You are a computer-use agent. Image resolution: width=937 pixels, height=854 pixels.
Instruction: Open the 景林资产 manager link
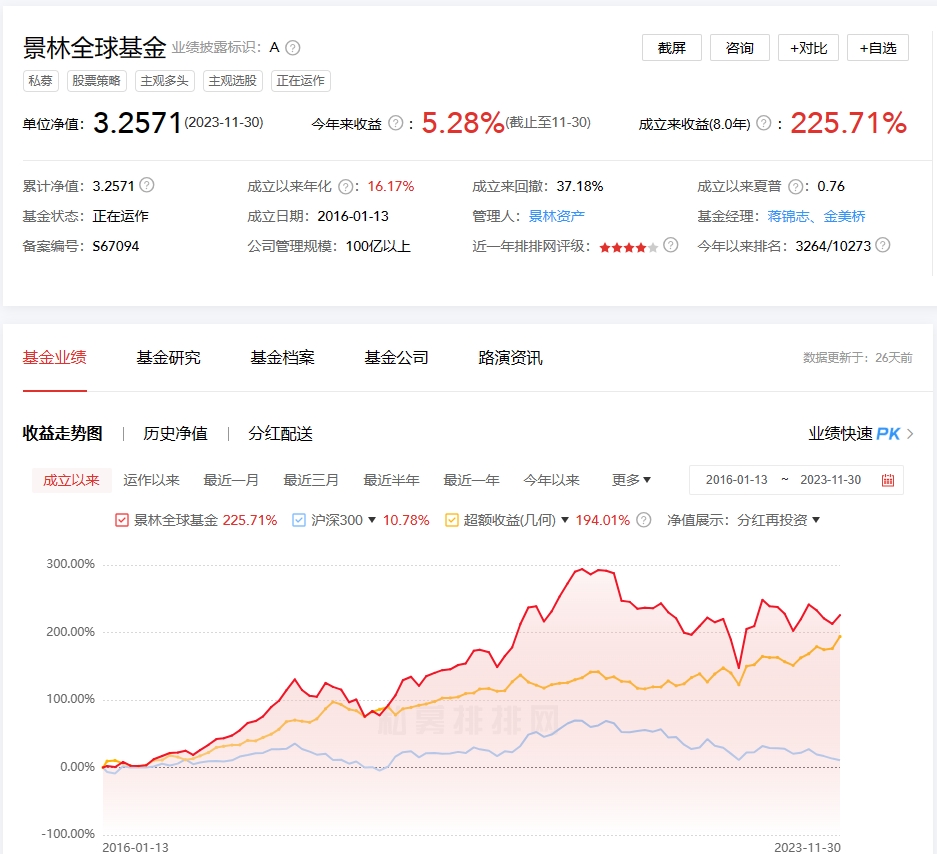(557, 216)
